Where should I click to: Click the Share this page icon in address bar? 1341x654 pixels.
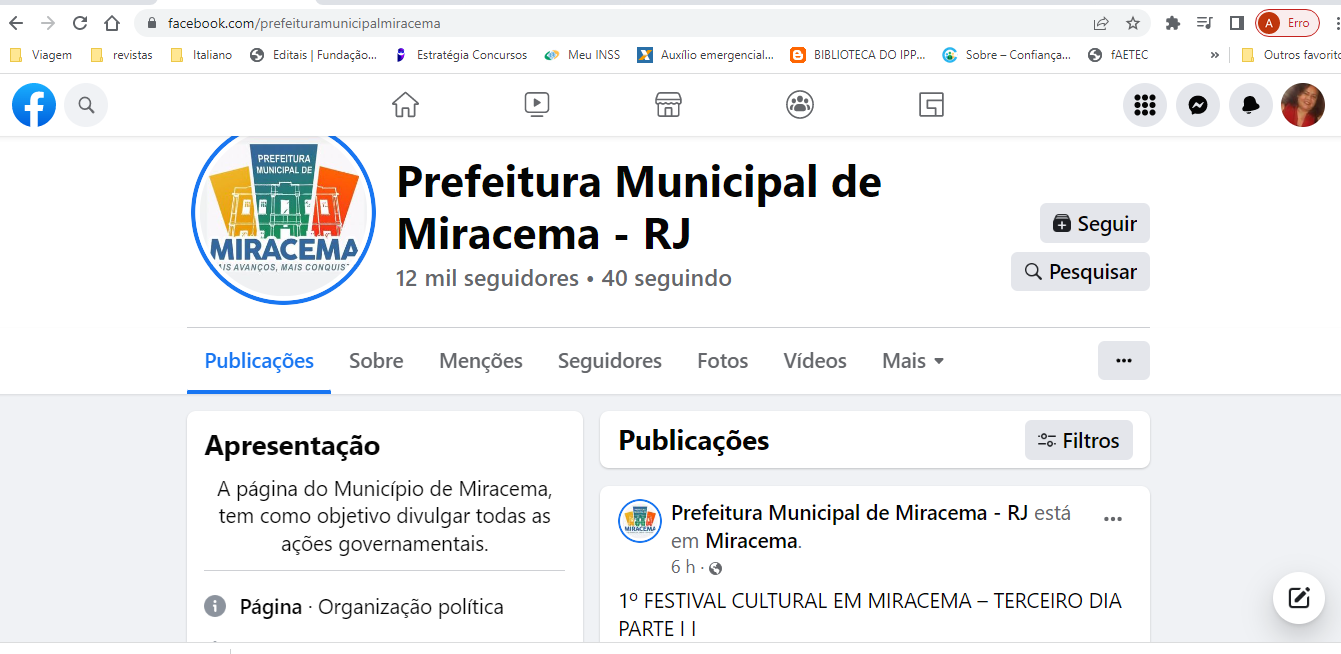[x=1101, y=23]
